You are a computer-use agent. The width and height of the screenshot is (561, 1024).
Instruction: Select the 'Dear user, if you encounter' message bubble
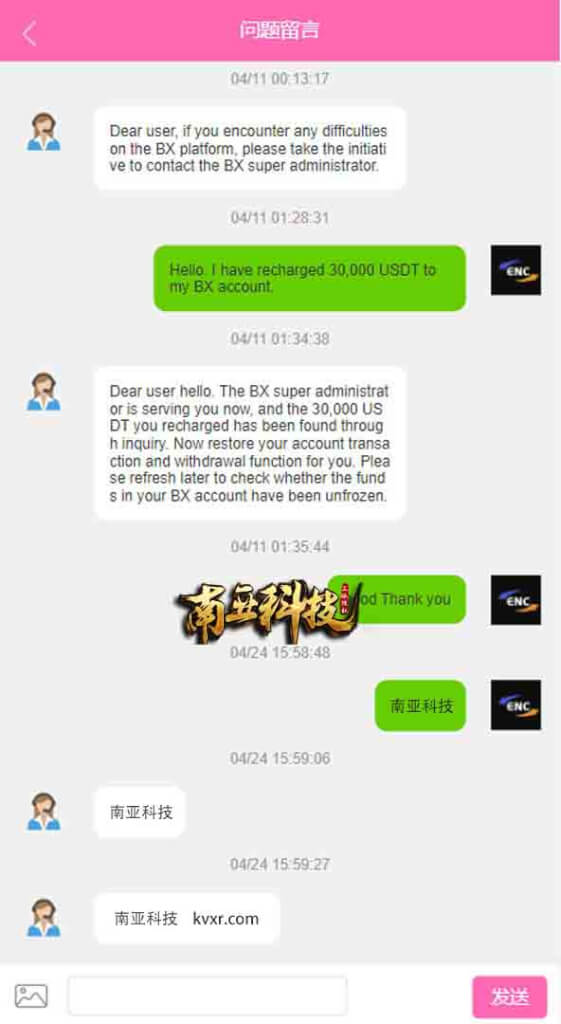(x=250, y=148)
